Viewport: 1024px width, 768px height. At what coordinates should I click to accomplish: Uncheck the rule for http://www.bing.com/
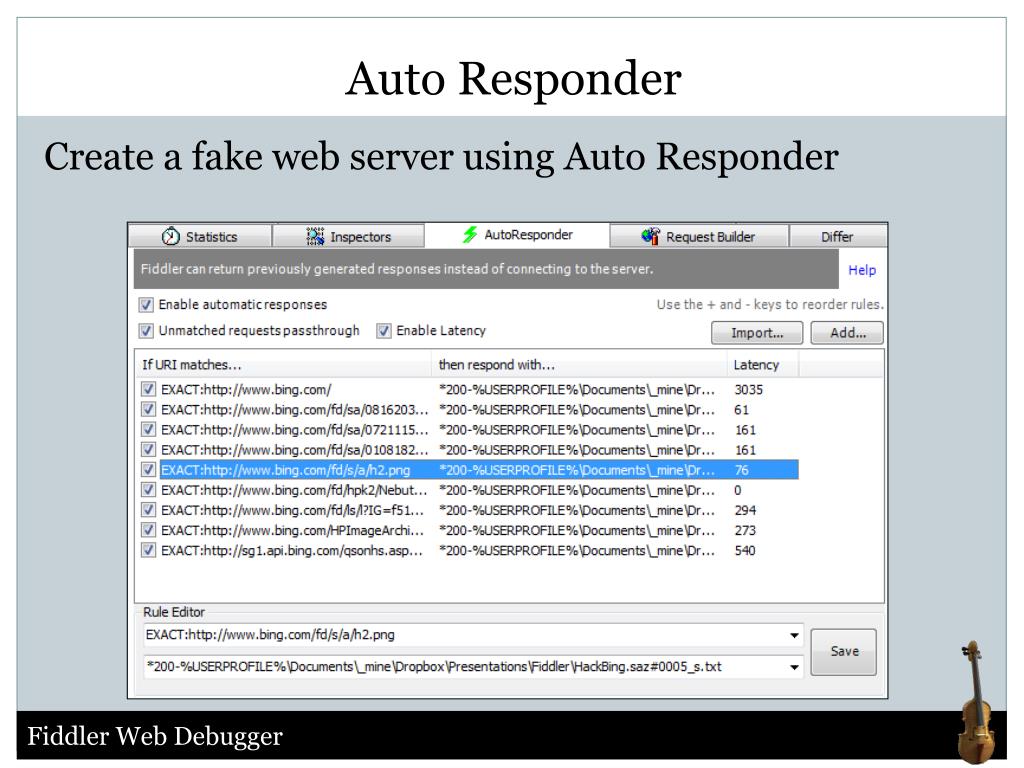148,390
